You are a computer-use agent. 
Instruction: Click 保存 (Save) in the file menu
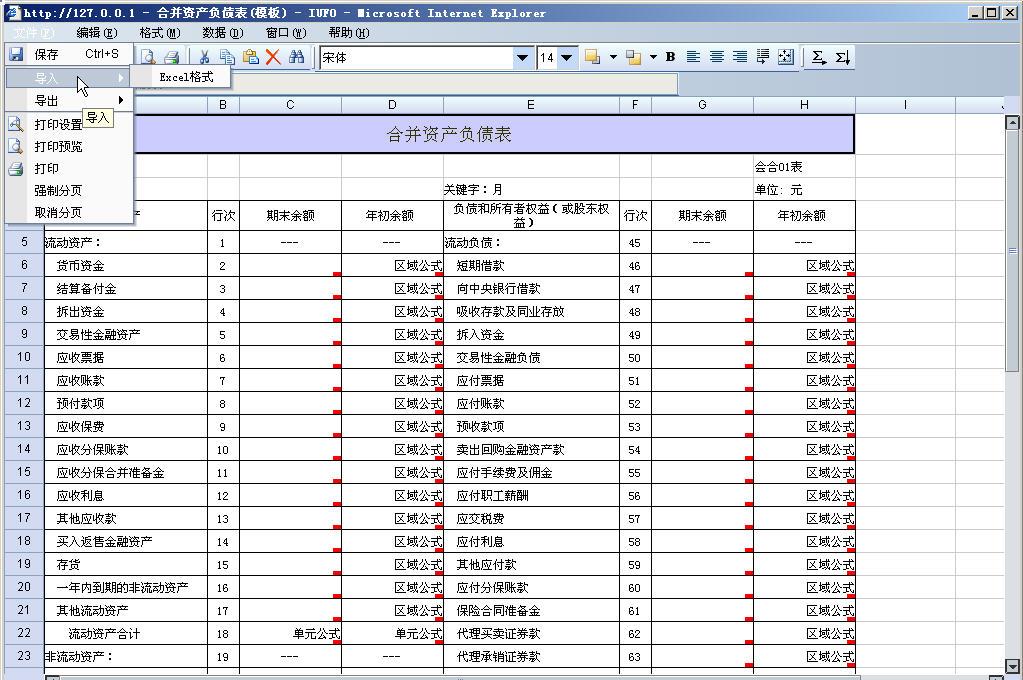46,54
